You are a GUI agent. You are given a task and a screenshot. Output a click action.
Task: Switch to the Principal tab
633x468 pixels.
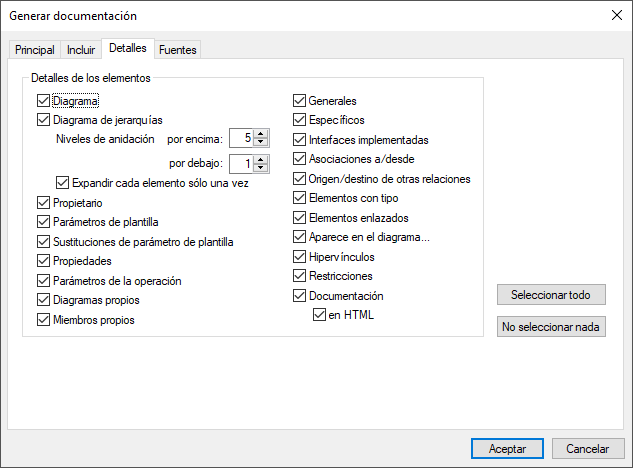35,50
